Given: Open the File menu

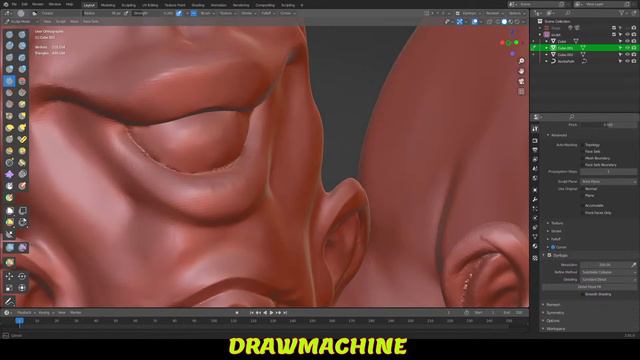Looking at the screenshot, I should [x=14, y=4].
